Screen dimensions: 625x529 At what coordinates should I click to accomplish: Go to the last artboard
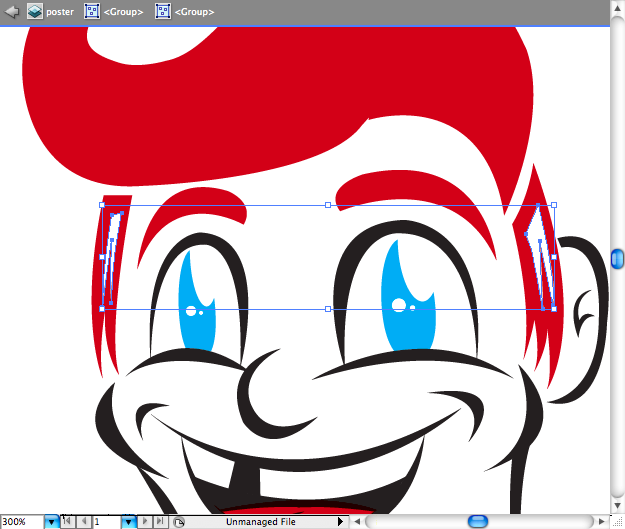[160, 521]
